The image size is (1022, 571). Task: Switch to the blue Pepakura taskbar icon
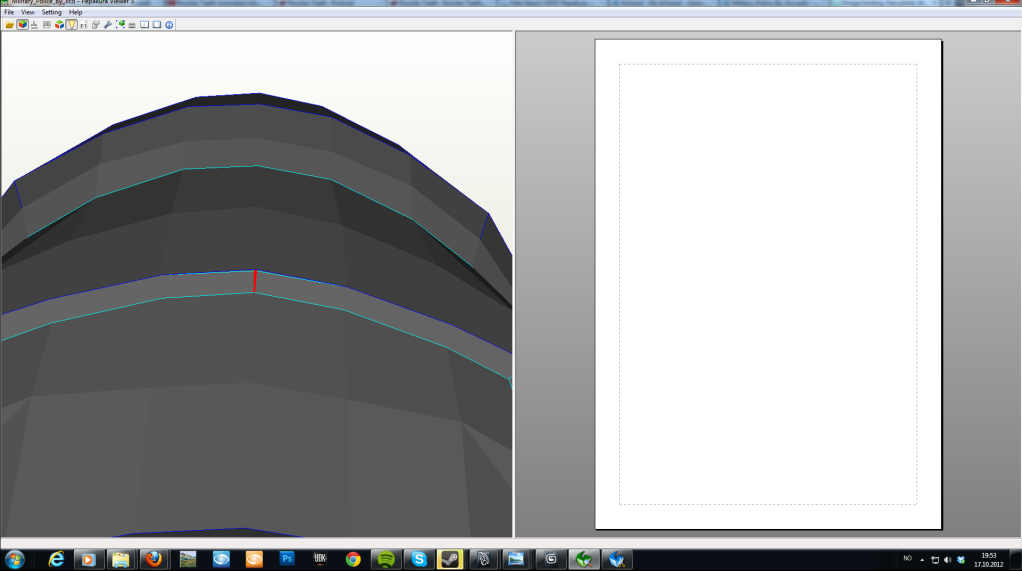(617, 559)
